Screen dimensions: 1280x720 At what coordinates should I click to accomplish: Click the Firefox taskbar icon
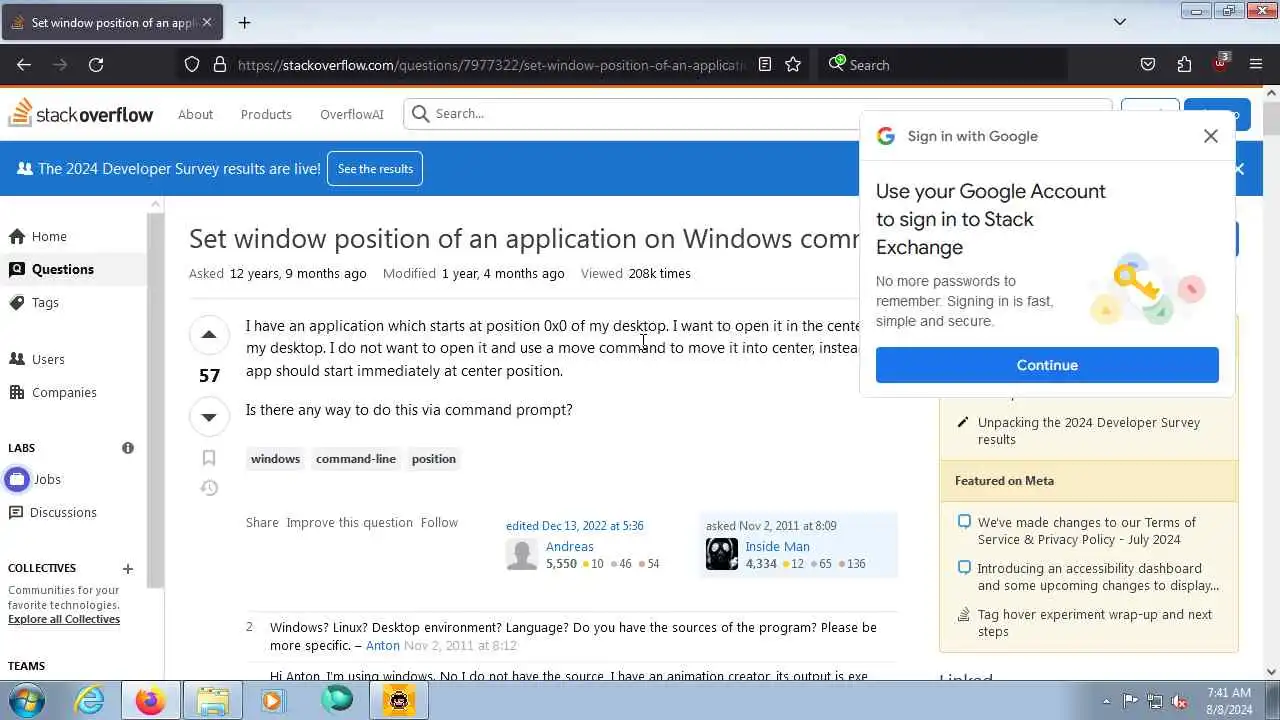150,700
